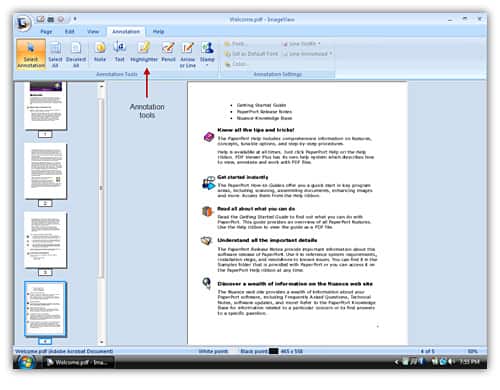Click the thumbnail panel scroll down arrow
Image resolution: width=500 pixels, height=390 pixels.
tap(102, 342)
